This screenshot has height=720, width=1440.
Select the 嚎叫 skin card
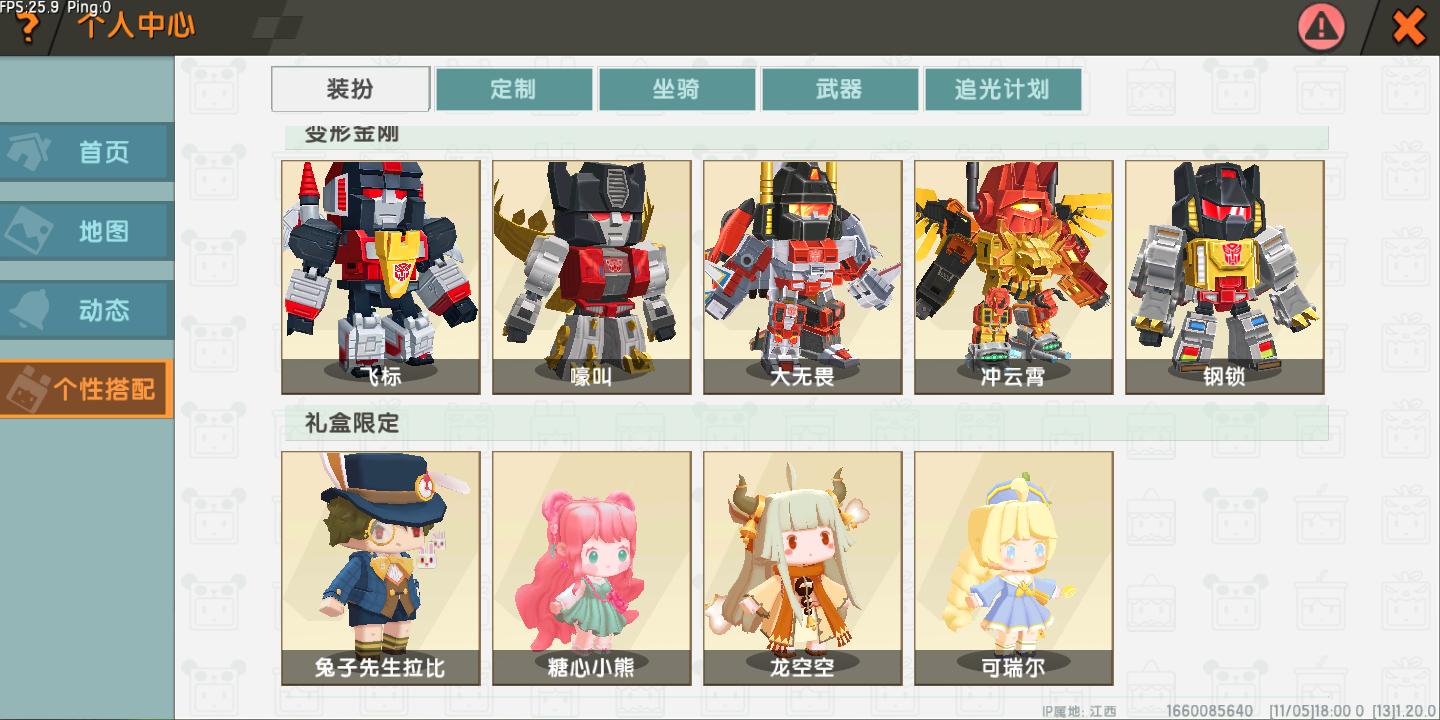tap(592, 277)
